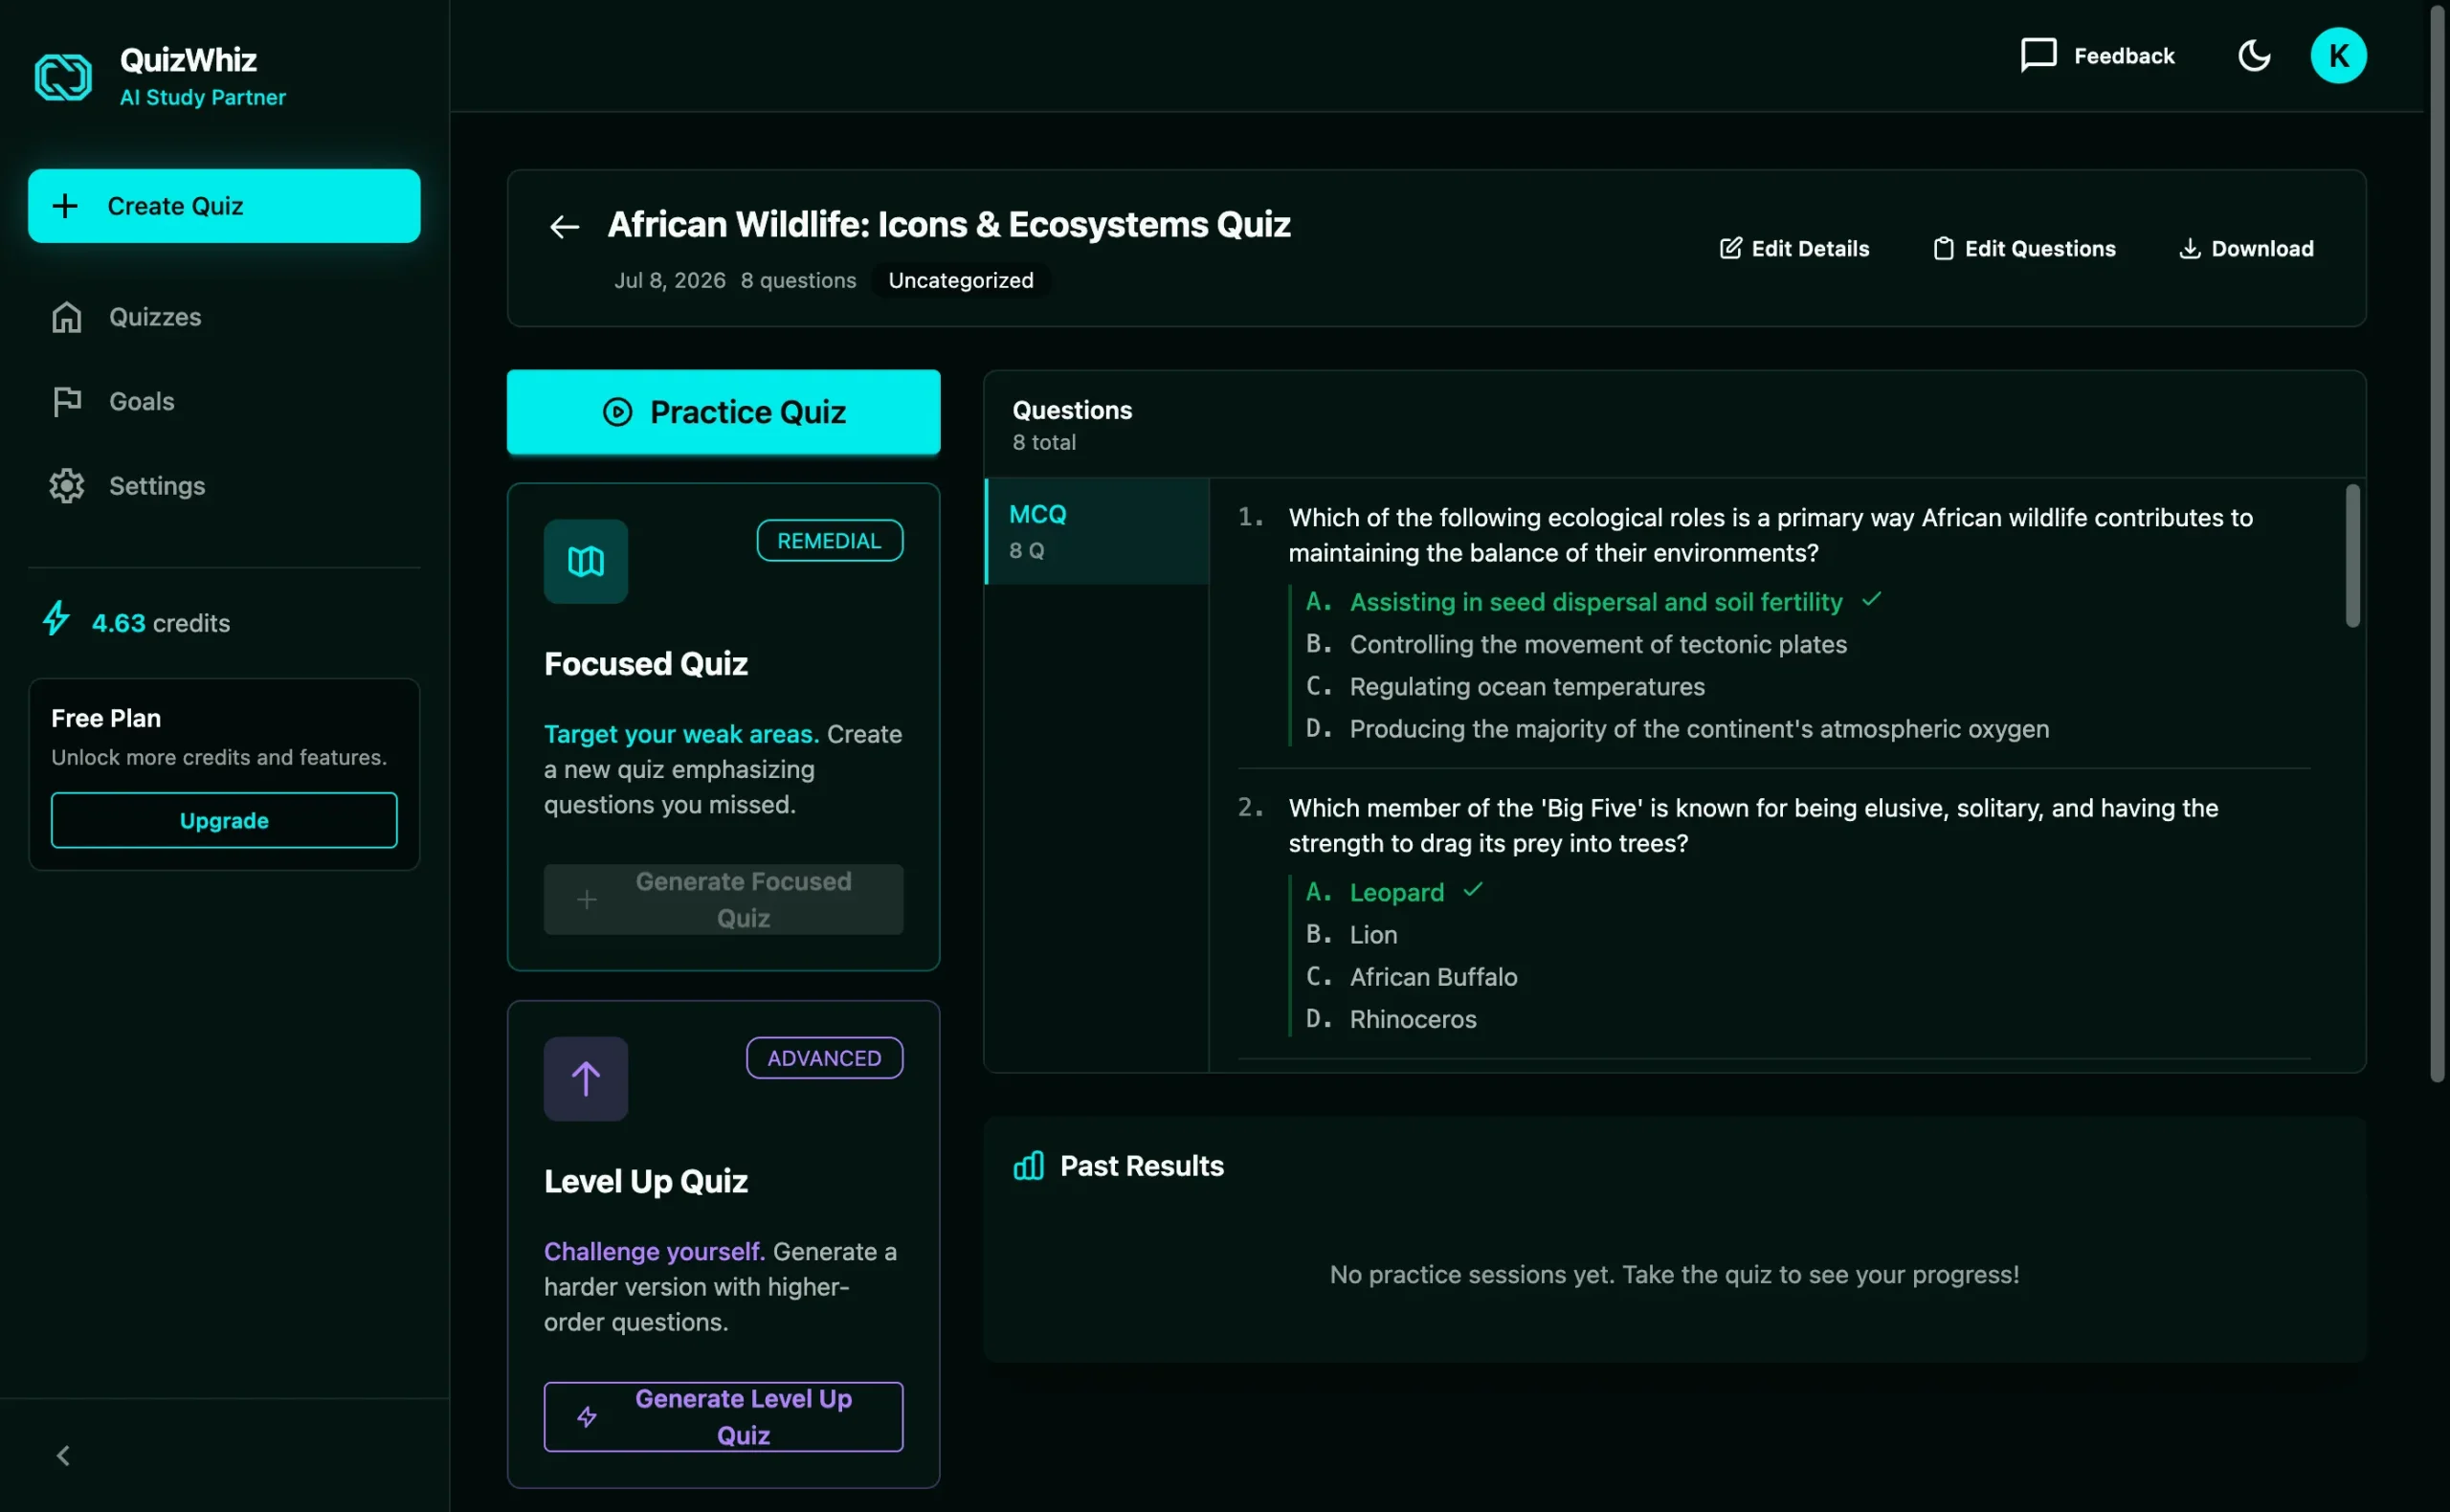The height and width of the screenshot is (1512, 2450).
Task: Click question 1 ecological roles text
Action: click(x=1770, y=535)
